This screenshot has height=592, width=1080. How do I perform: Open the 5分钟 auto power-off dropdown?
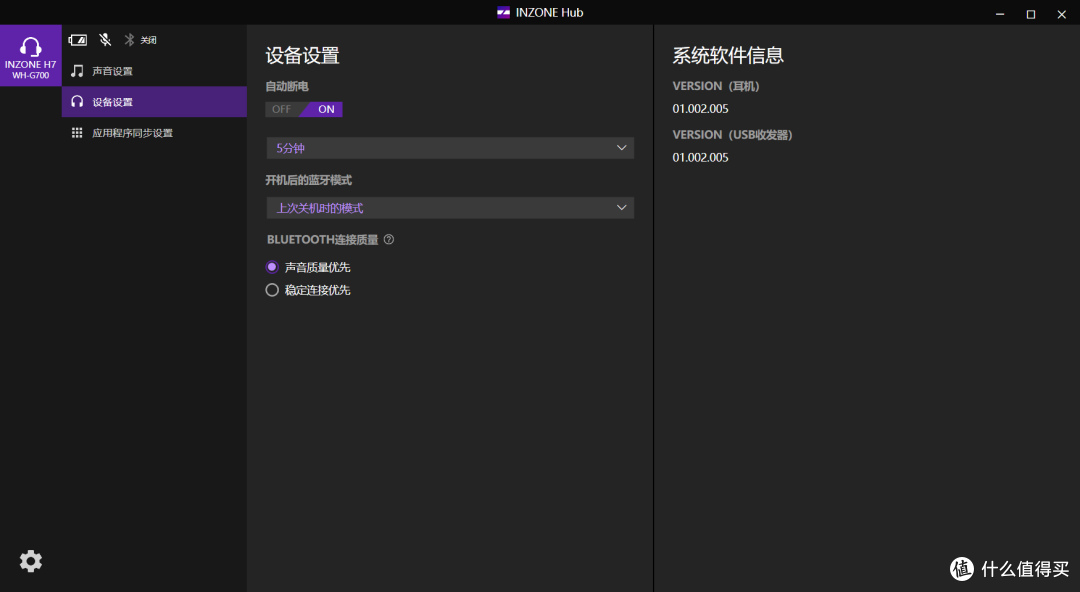click(450, 148)
